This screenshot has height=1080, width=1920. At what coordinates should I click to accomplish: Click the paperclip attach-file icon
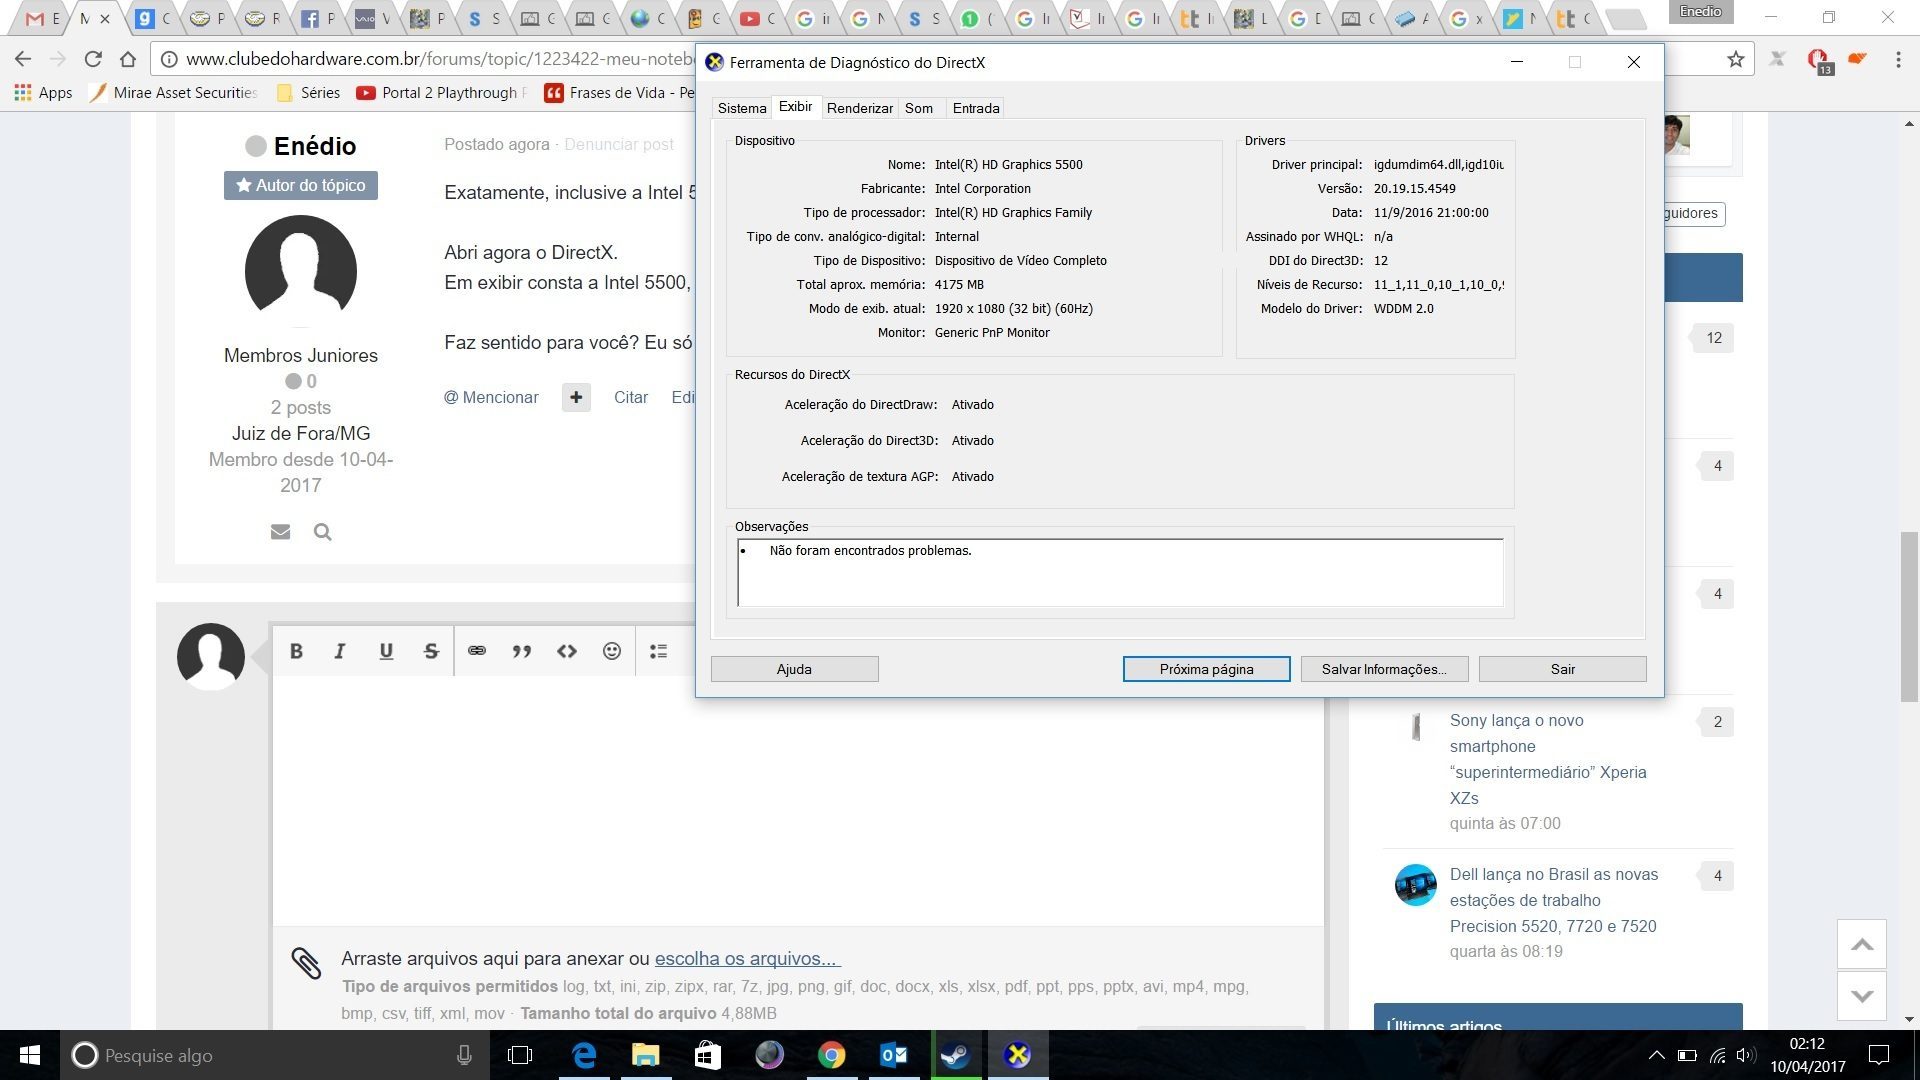point(306,962)
